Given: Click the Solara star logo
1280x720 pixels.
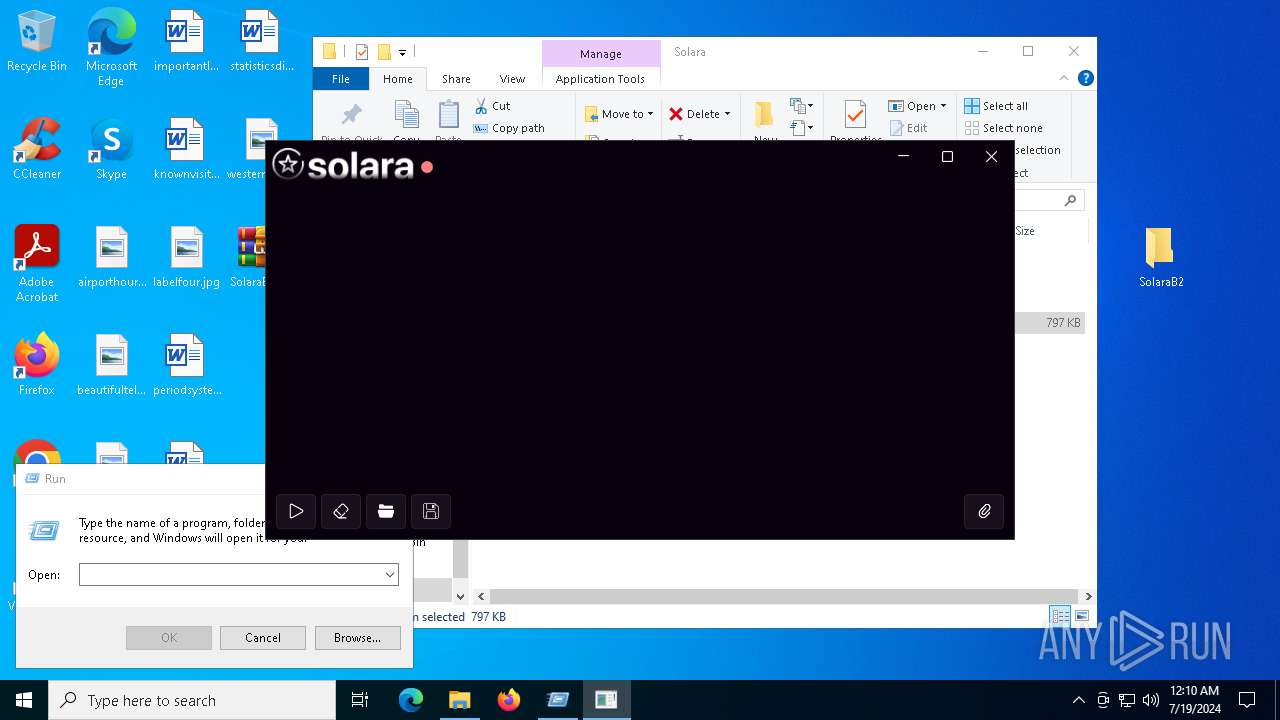Looking at the screenshot, I should (x=288, y=164).
